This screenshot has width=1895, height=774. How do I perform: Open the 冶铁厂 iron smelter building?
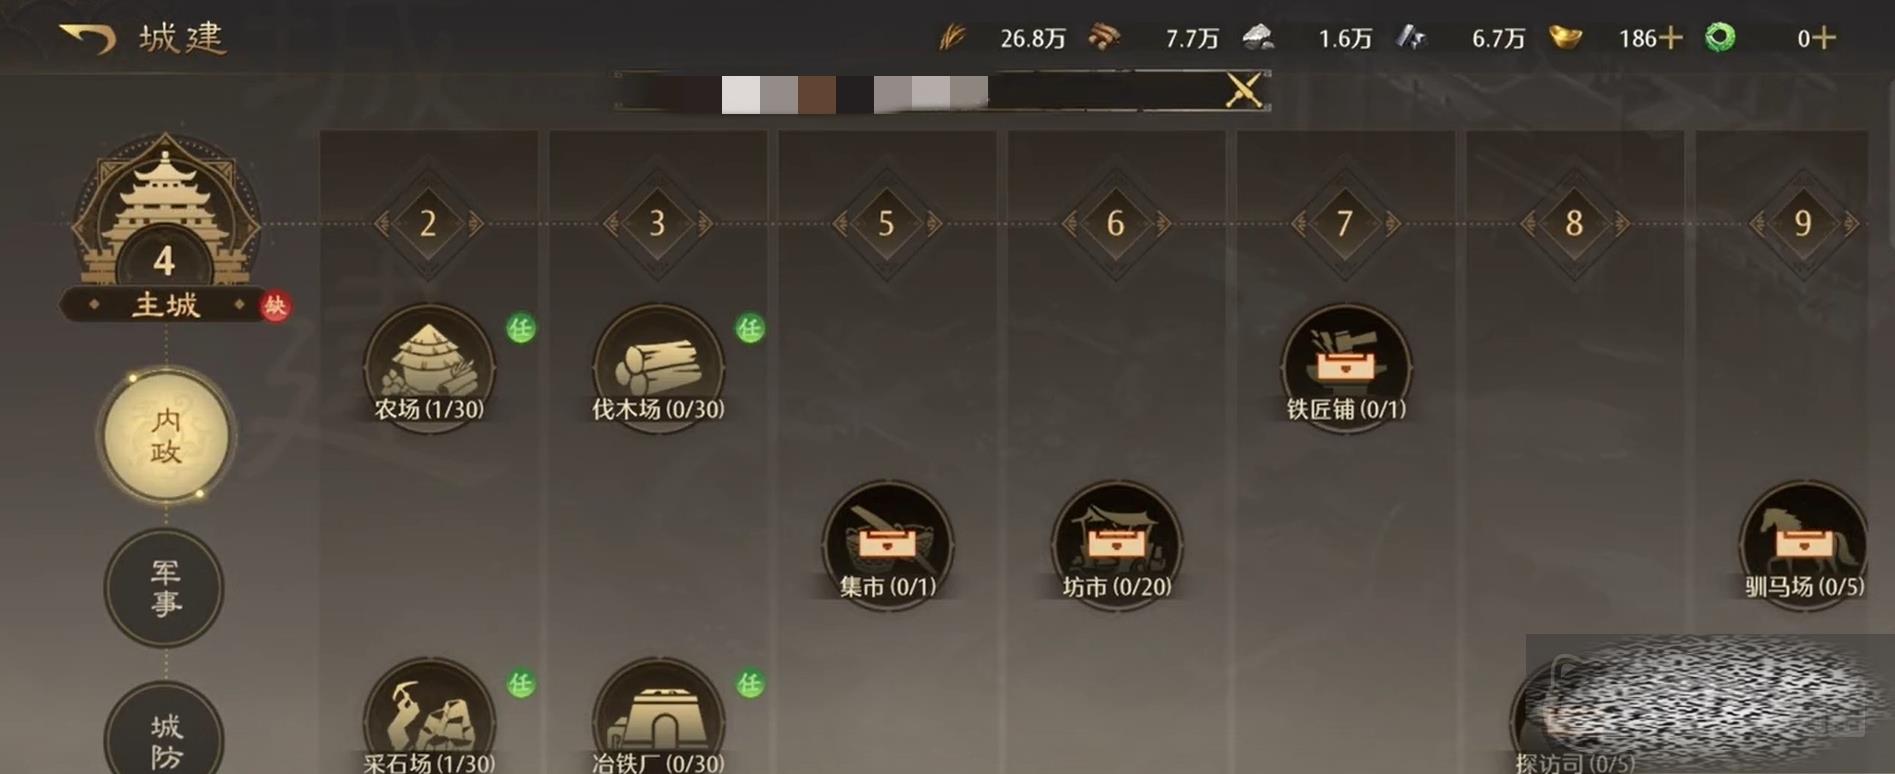coord(658,718)
